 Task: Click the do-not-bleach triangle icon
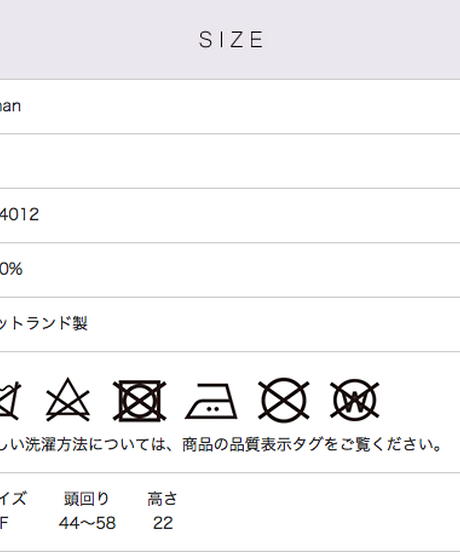tap(68, 400)
